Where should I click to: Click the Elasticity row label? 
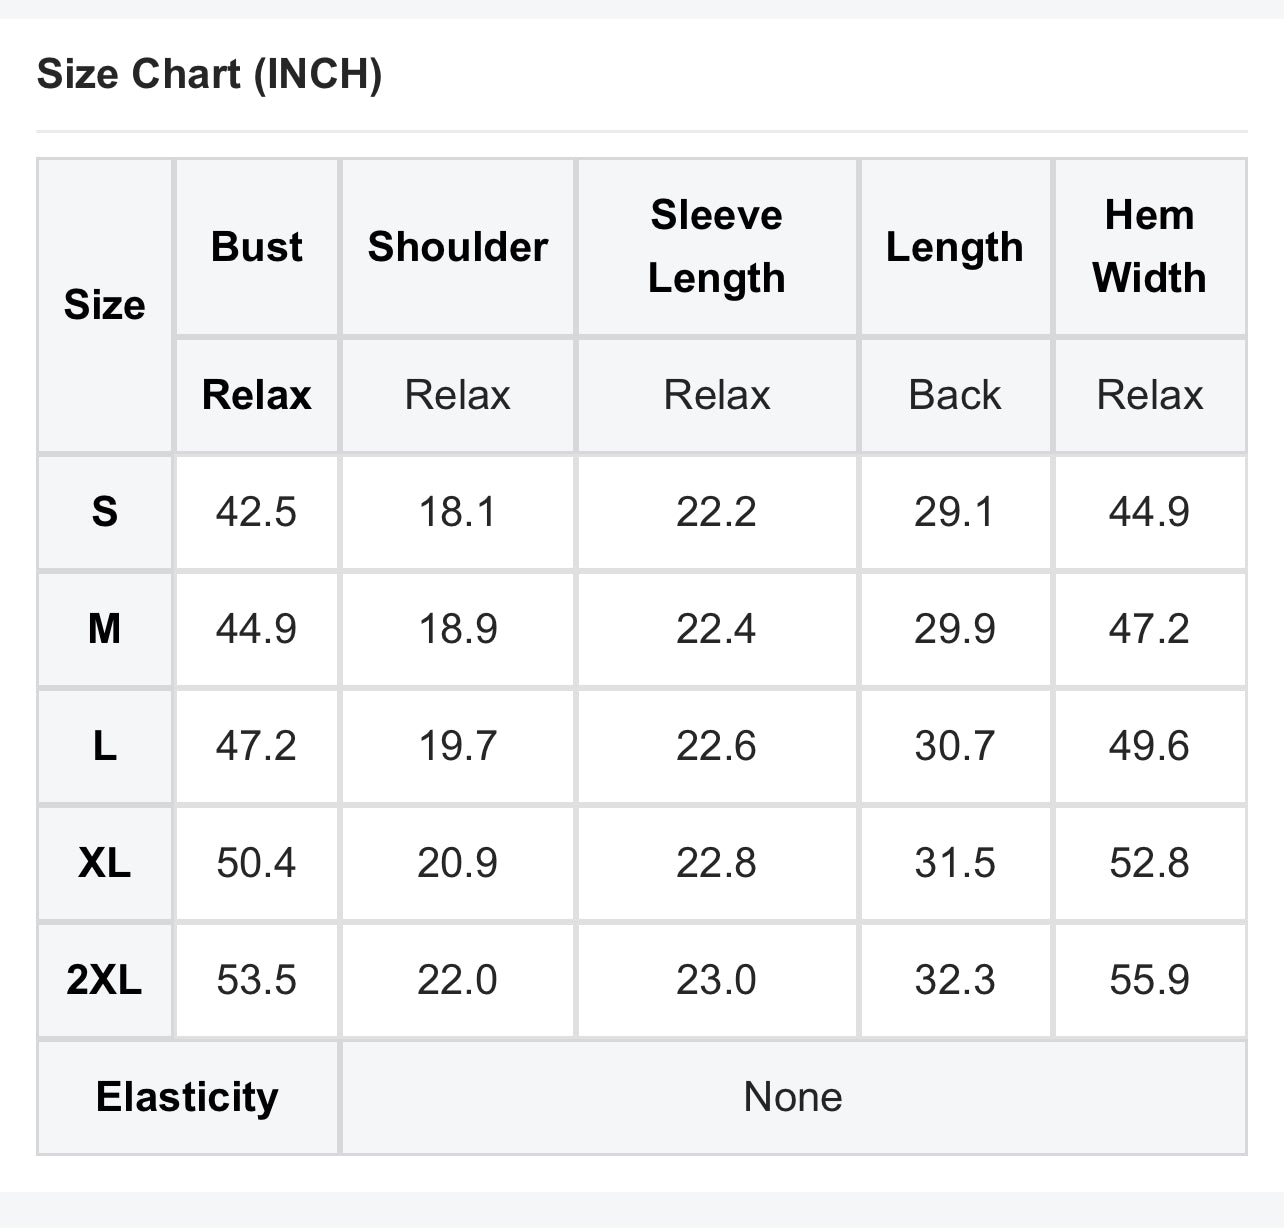tap(187, 1097)
